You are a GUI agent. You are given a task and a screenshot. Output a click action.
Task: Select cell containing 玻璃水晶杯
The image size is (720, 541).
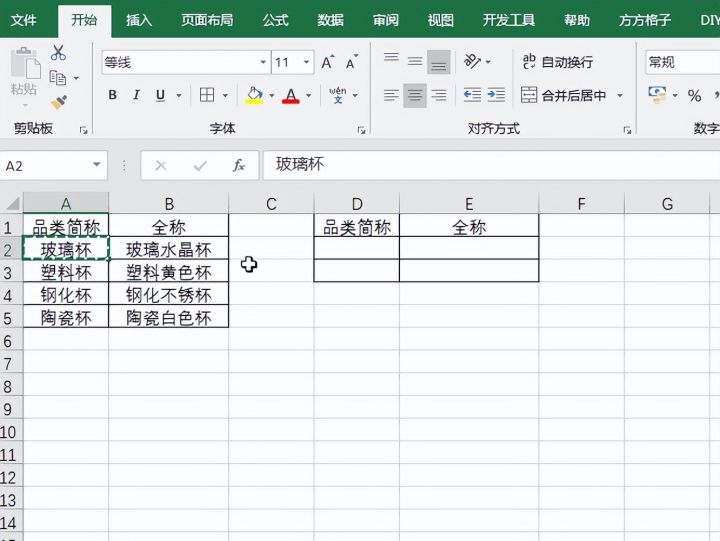pyautogui.click(x=169, y=249)
